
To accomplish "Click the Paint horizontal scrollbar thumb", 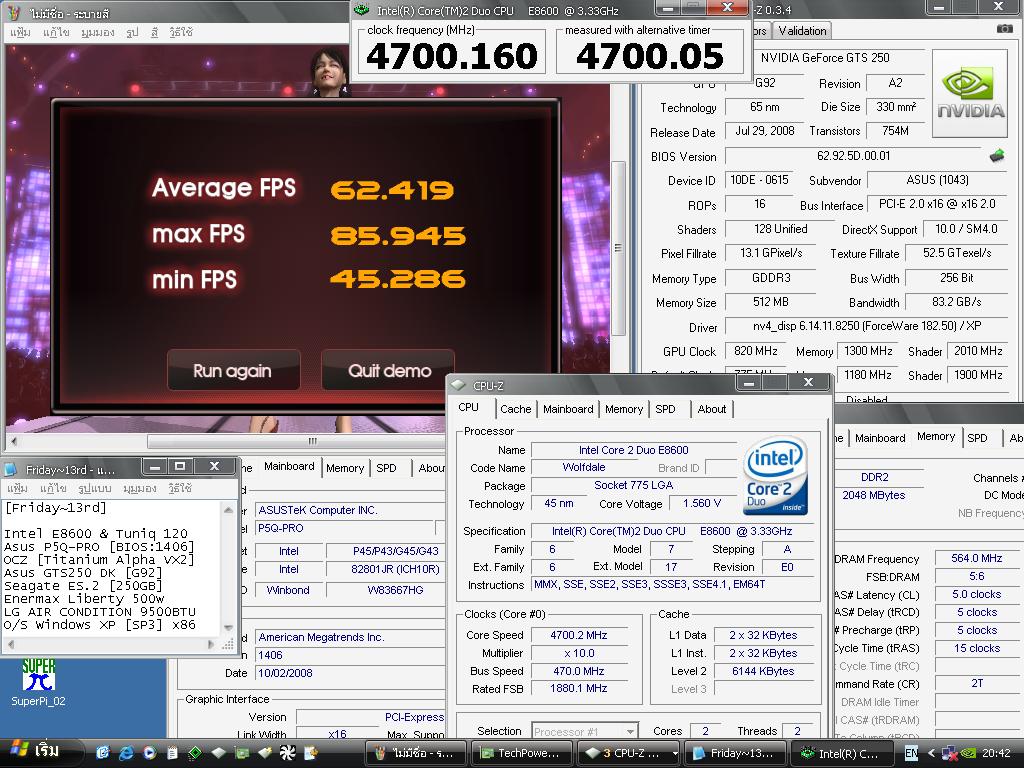I will pos(312,441).
